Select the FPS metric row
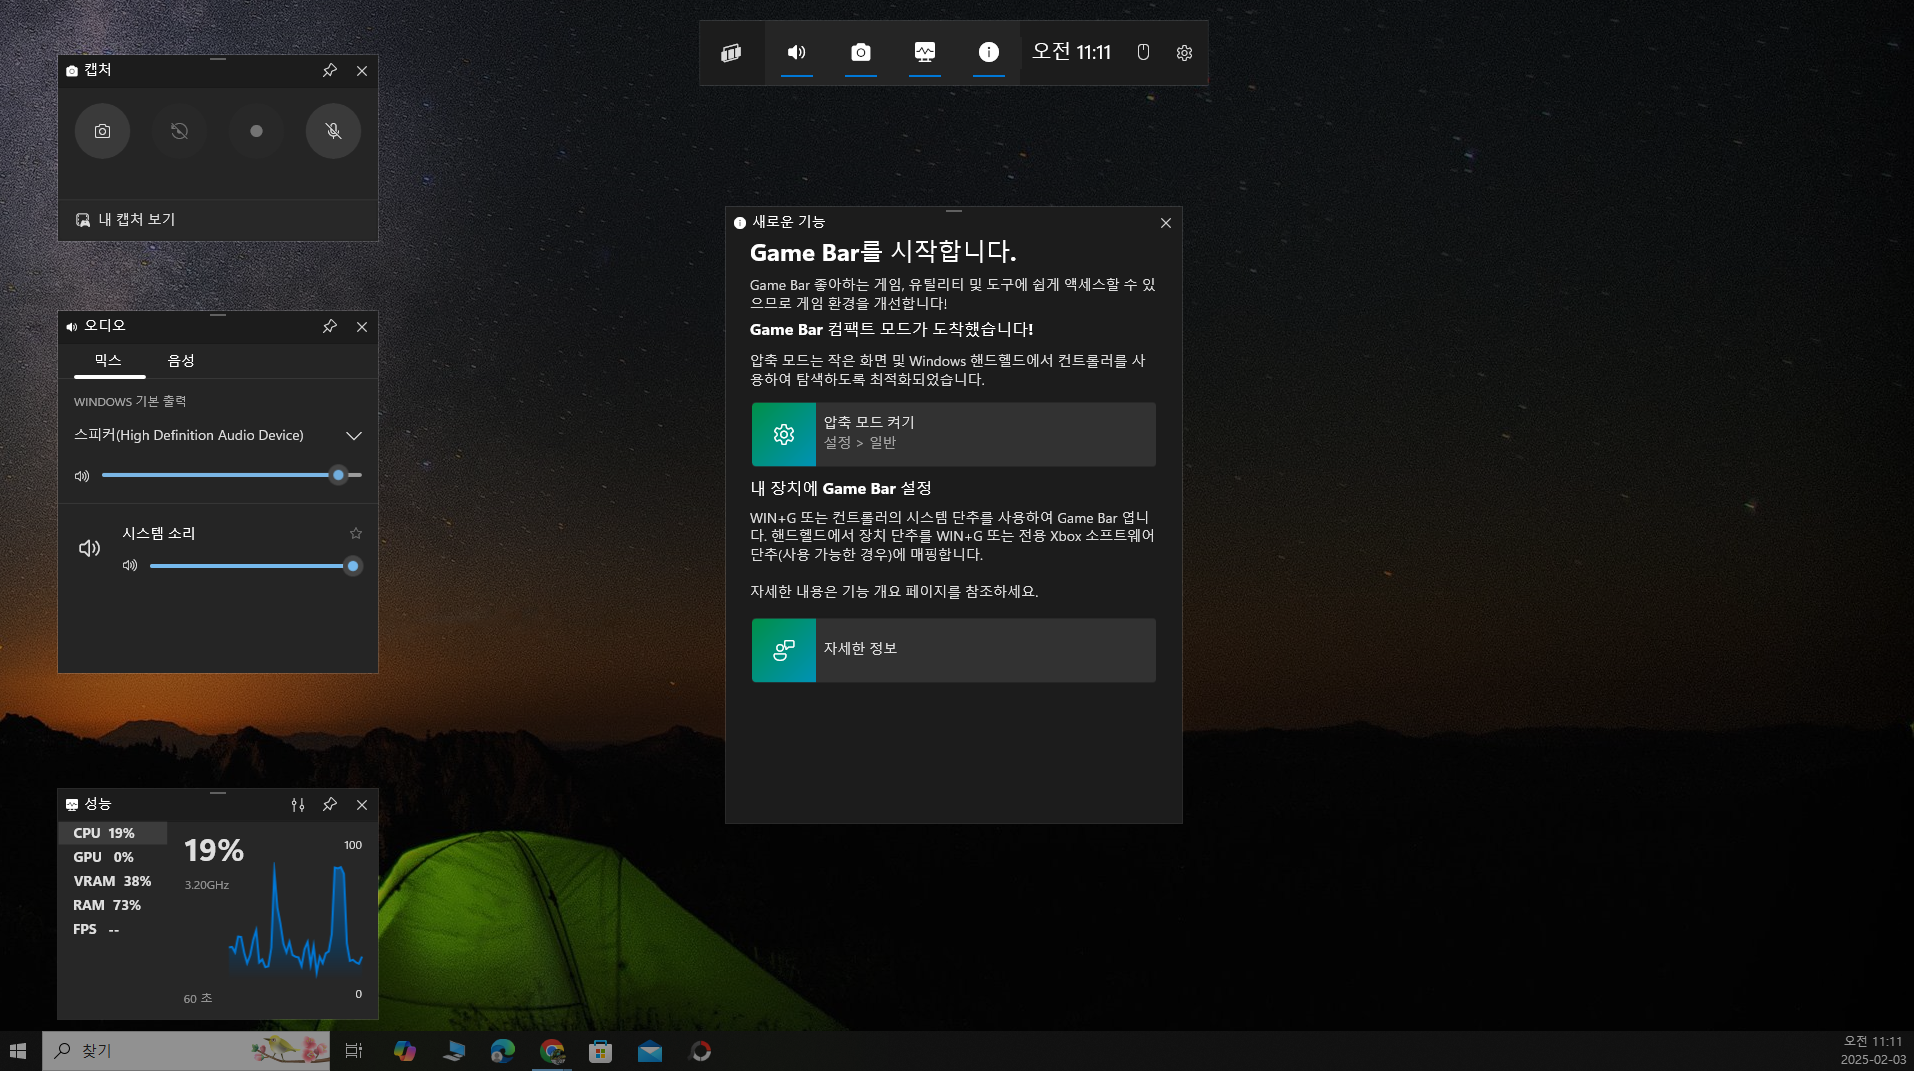This screenshot has width=1914, height=1071. coord(113,930)
